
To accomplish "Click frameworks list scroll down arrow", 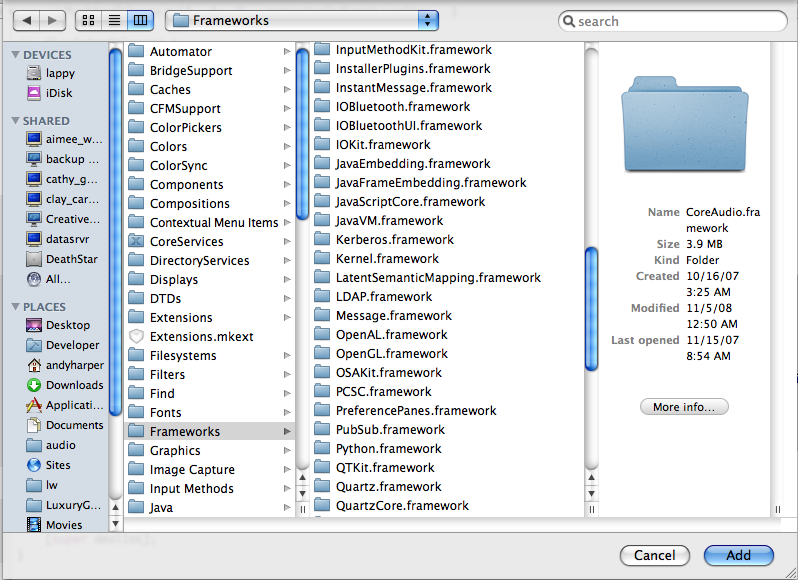I will point(591,494).
